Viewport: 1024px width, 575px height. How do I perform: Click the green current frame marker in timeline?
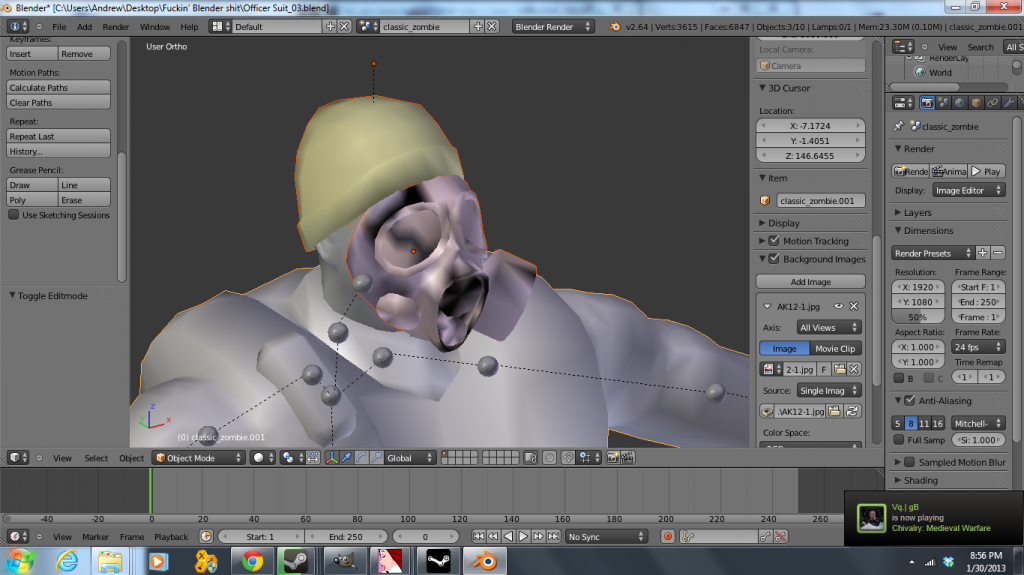coord(150,491)
